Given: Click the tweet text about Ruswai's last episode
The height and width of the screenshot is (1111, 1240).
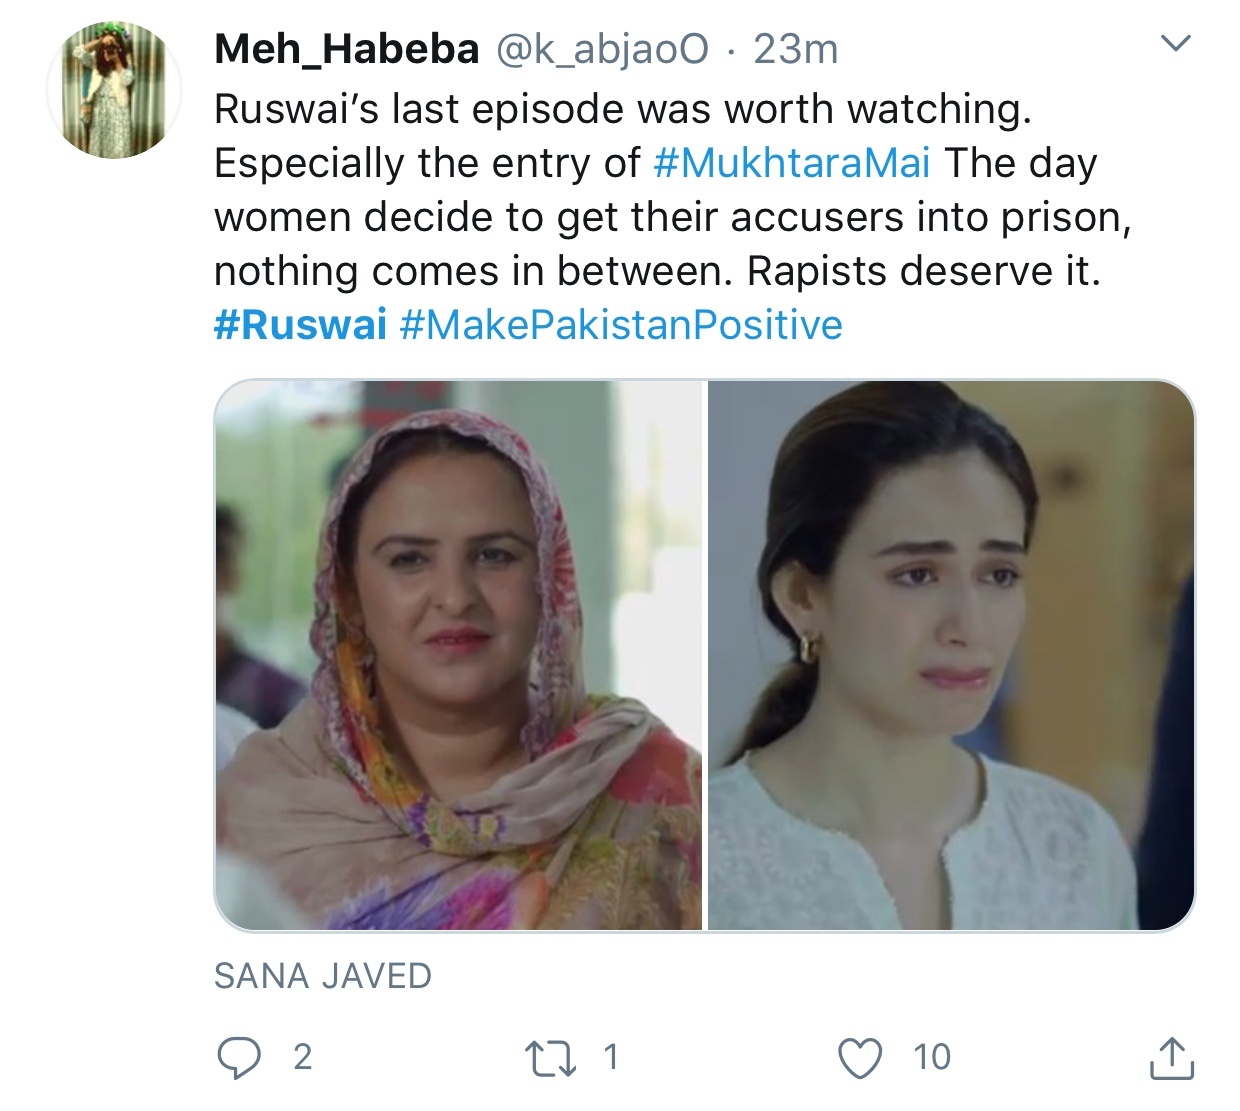Looking at the screenshot, I should [x=673, y=217].
